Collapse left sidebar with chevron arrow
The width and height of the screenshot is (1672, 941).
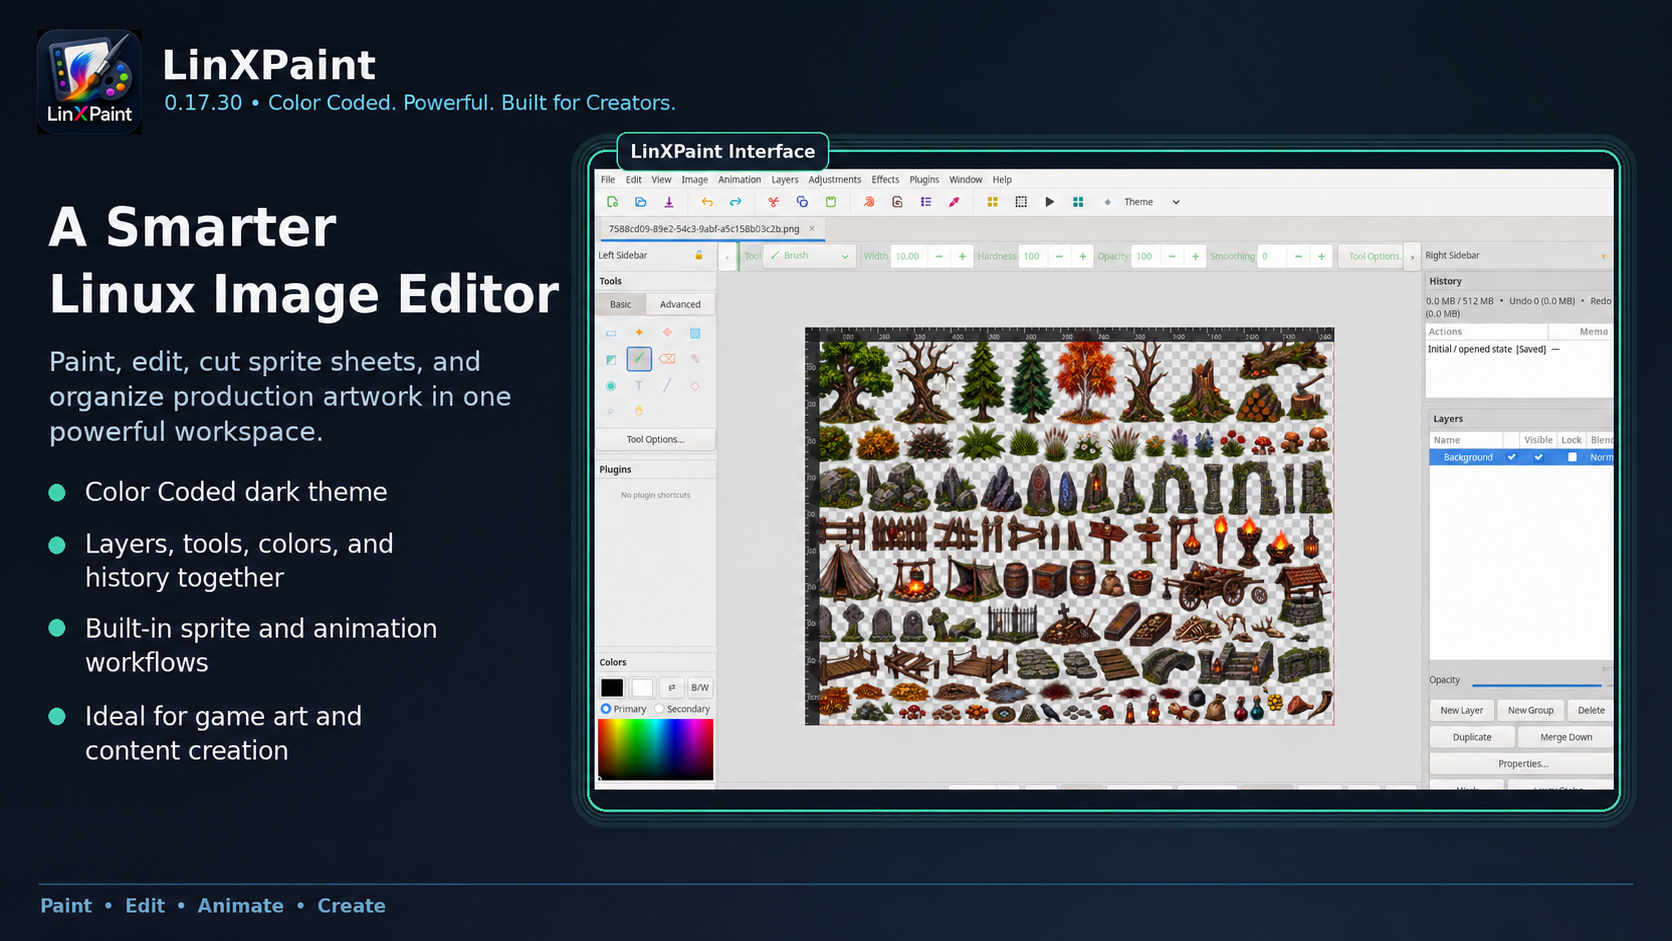point(727,256)
